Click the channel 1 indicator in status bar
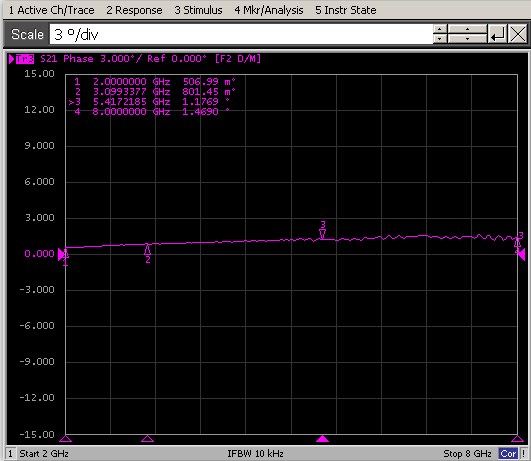 tap(10, 454)
